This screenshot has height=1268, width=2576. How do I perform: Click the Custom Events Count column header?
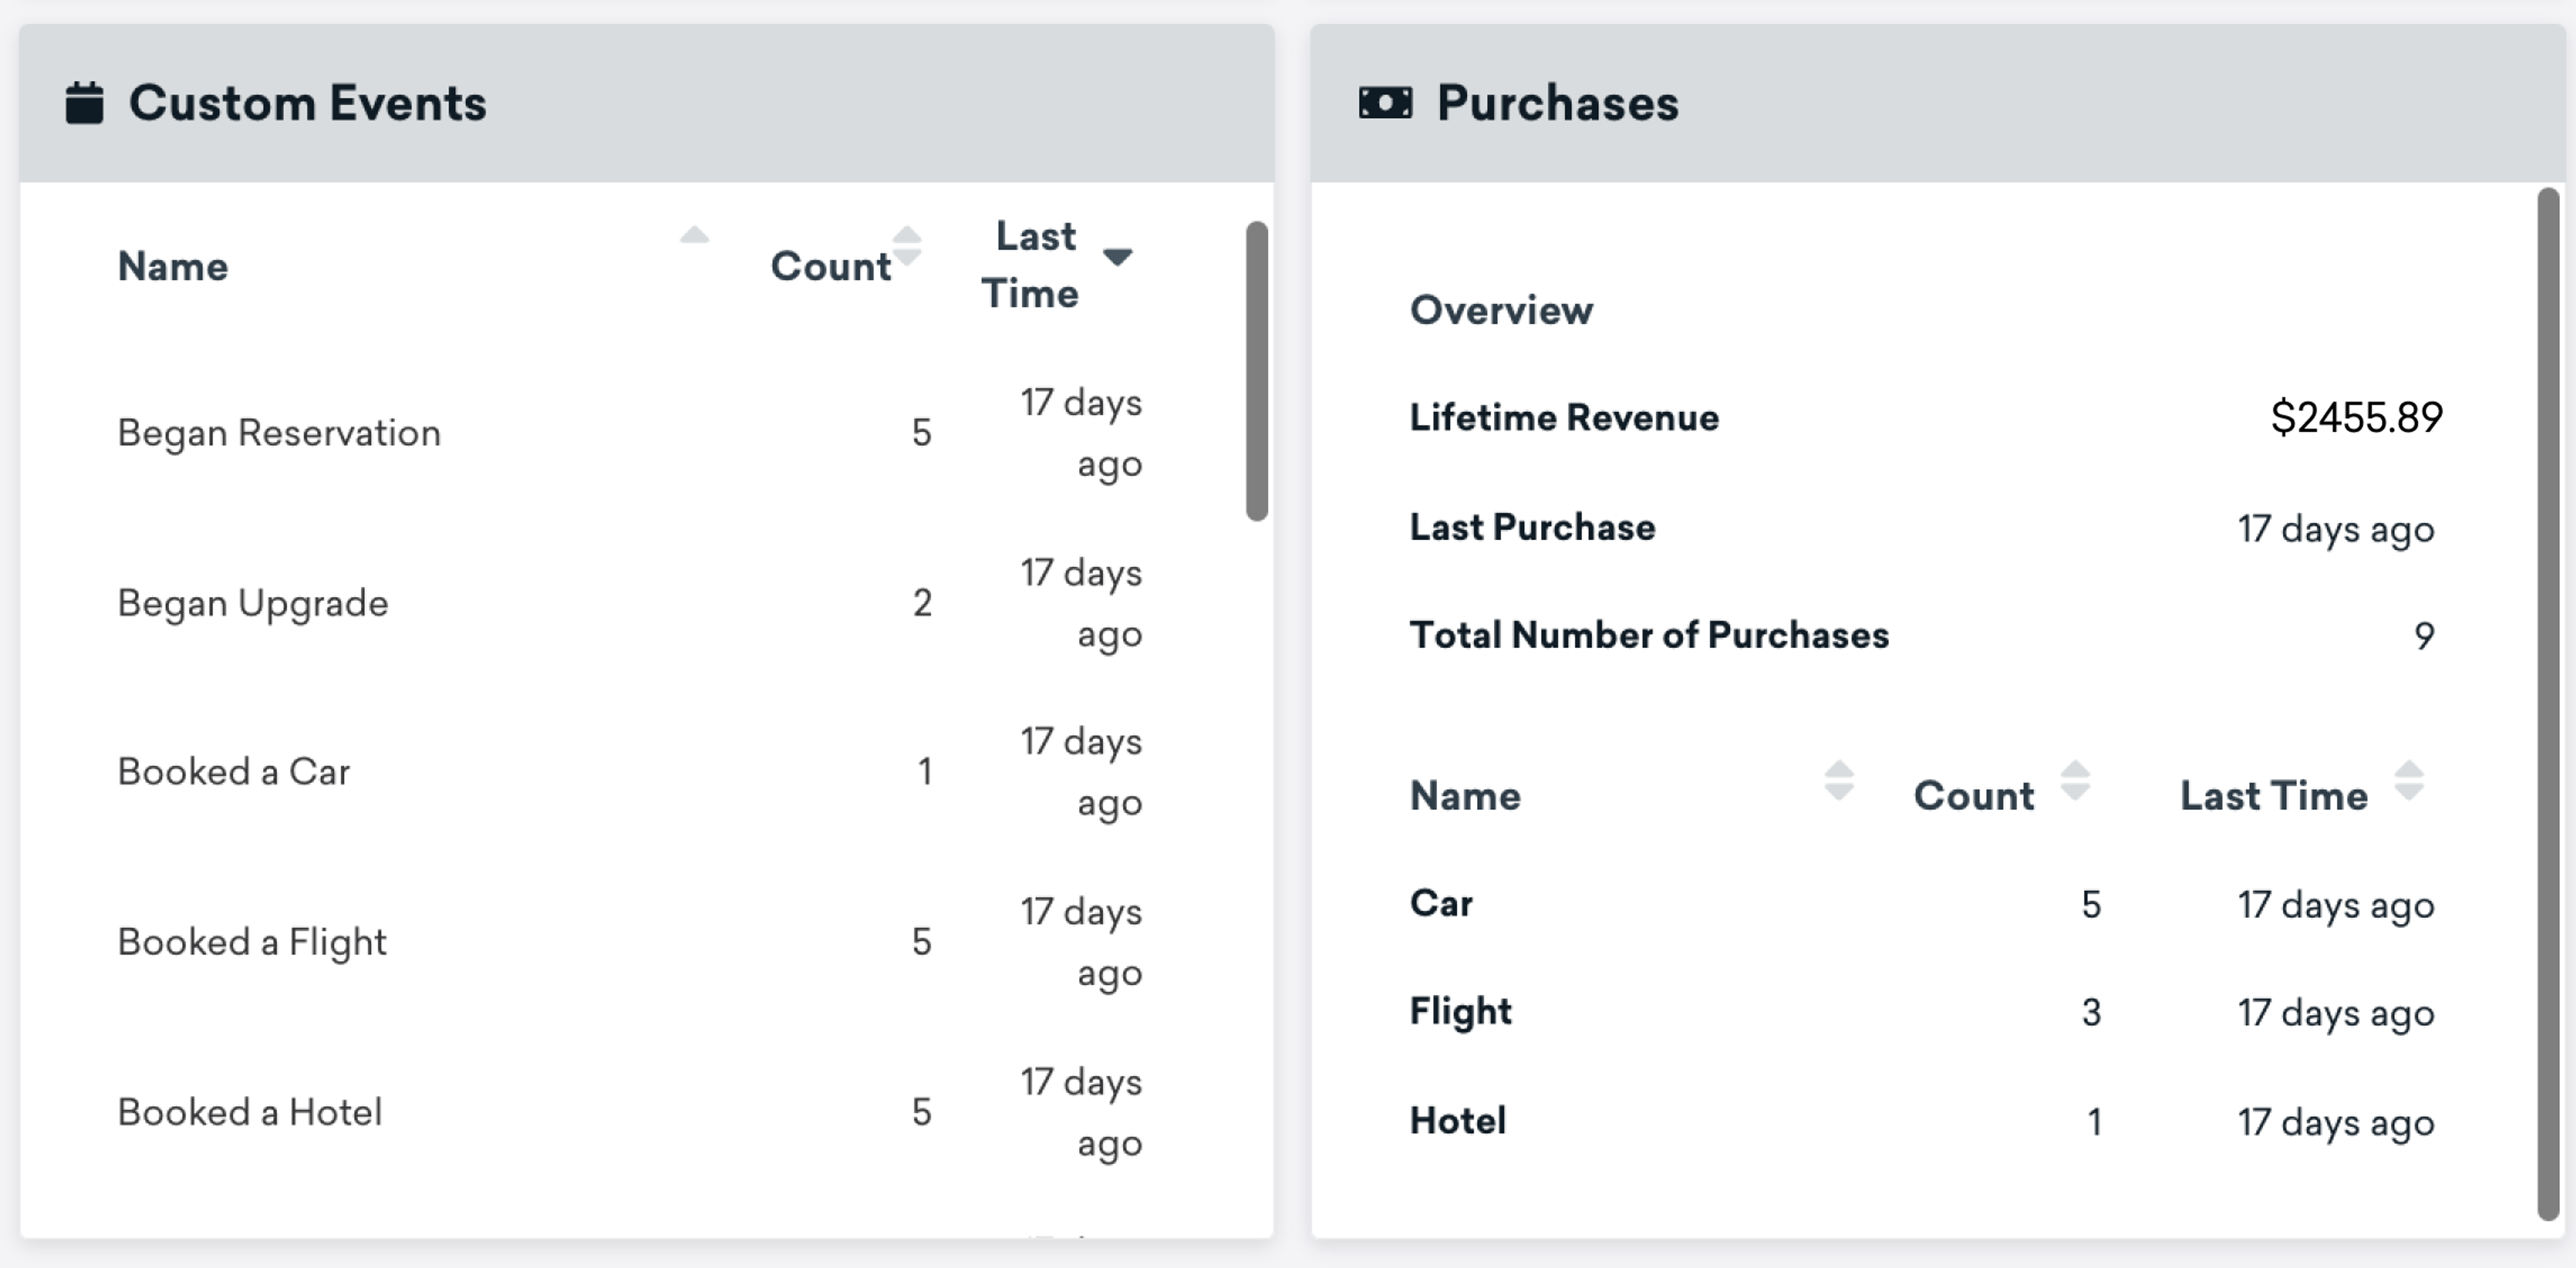[830, 267]
